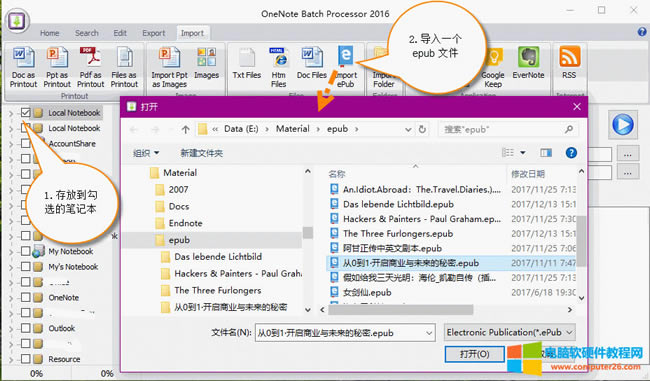Check the My Notebook checkbox
The image size is (650, 381).
point(25,251)
